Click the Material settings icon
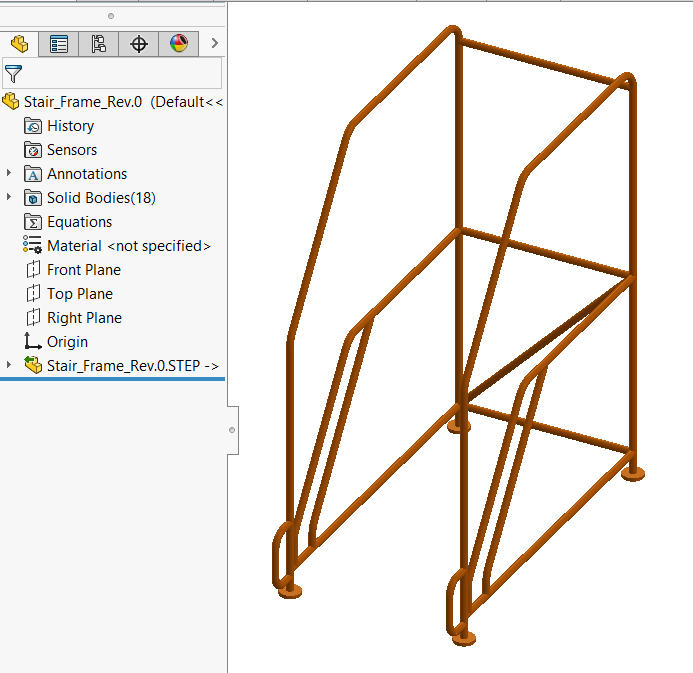 [32, 245]
